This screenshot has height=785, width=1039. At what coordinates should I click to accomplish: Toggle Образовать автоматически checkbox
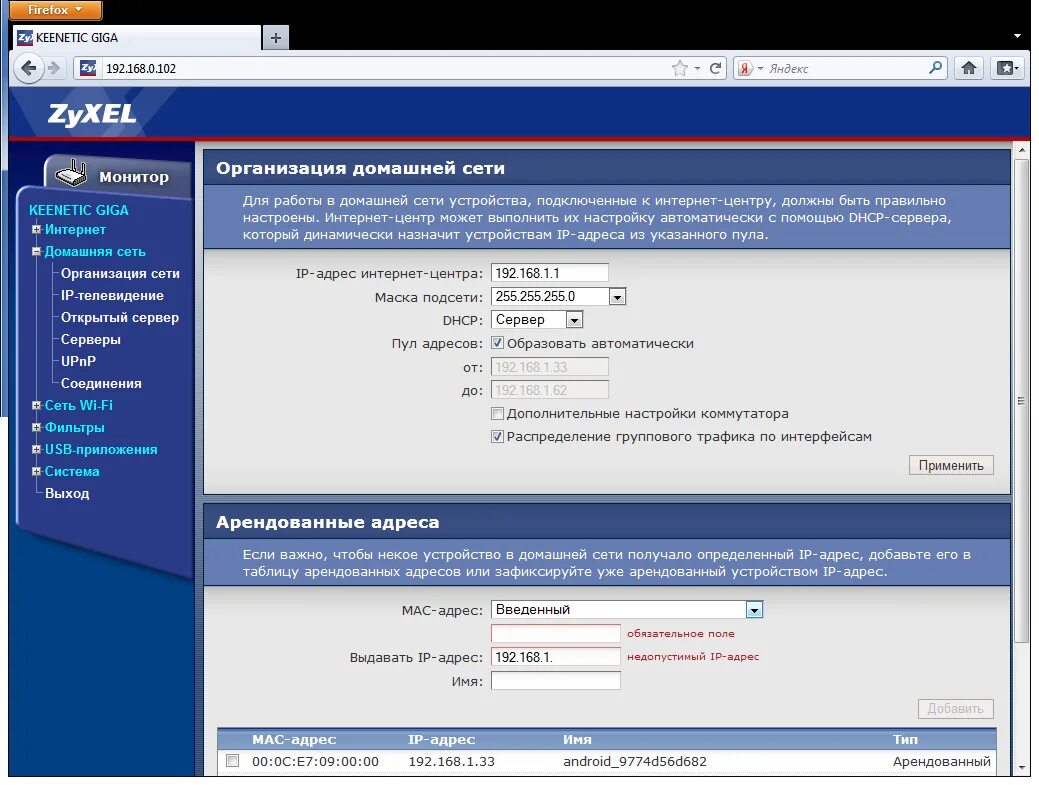point(497,343)
